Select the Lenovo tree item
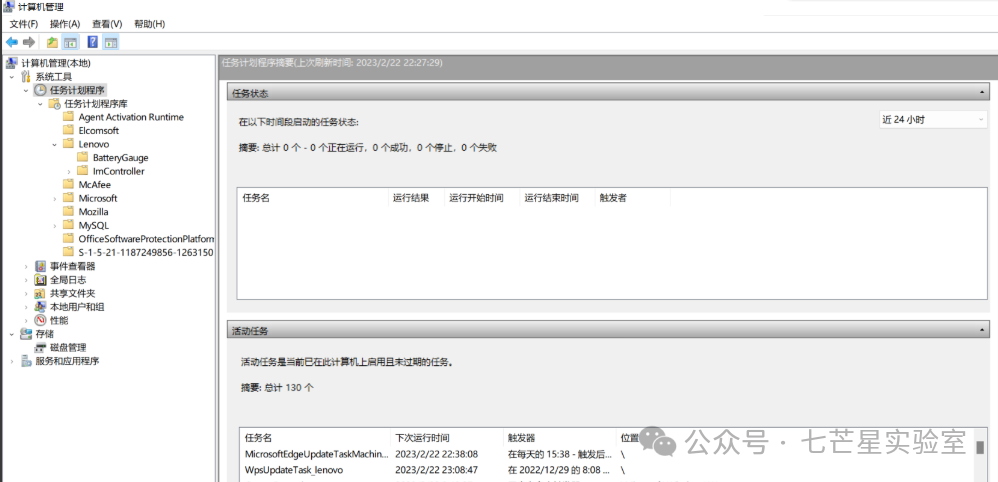Screen dimensions: 998x482 tap(94, 144)
